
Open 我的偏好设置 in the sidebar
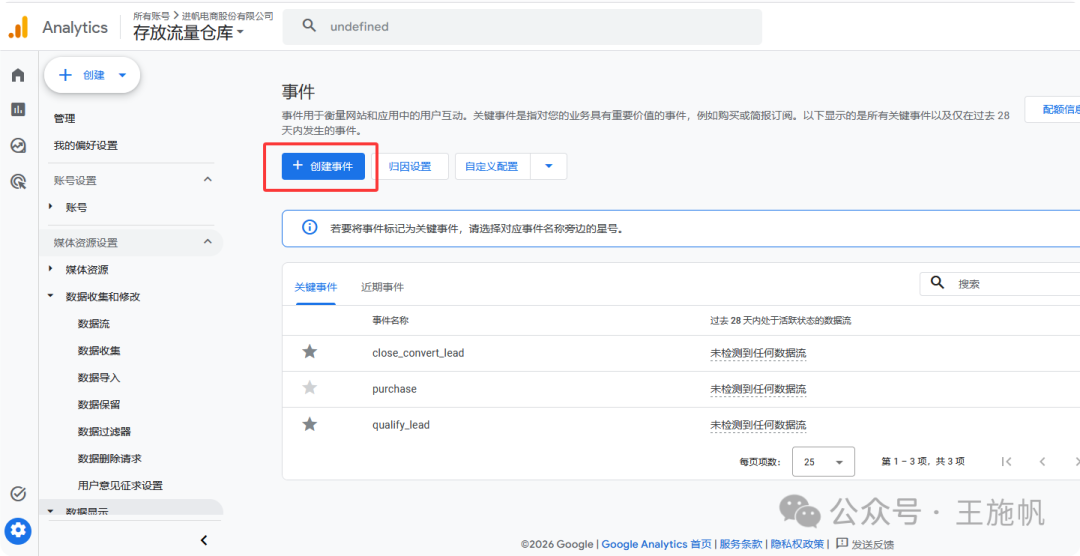(85, 145)
